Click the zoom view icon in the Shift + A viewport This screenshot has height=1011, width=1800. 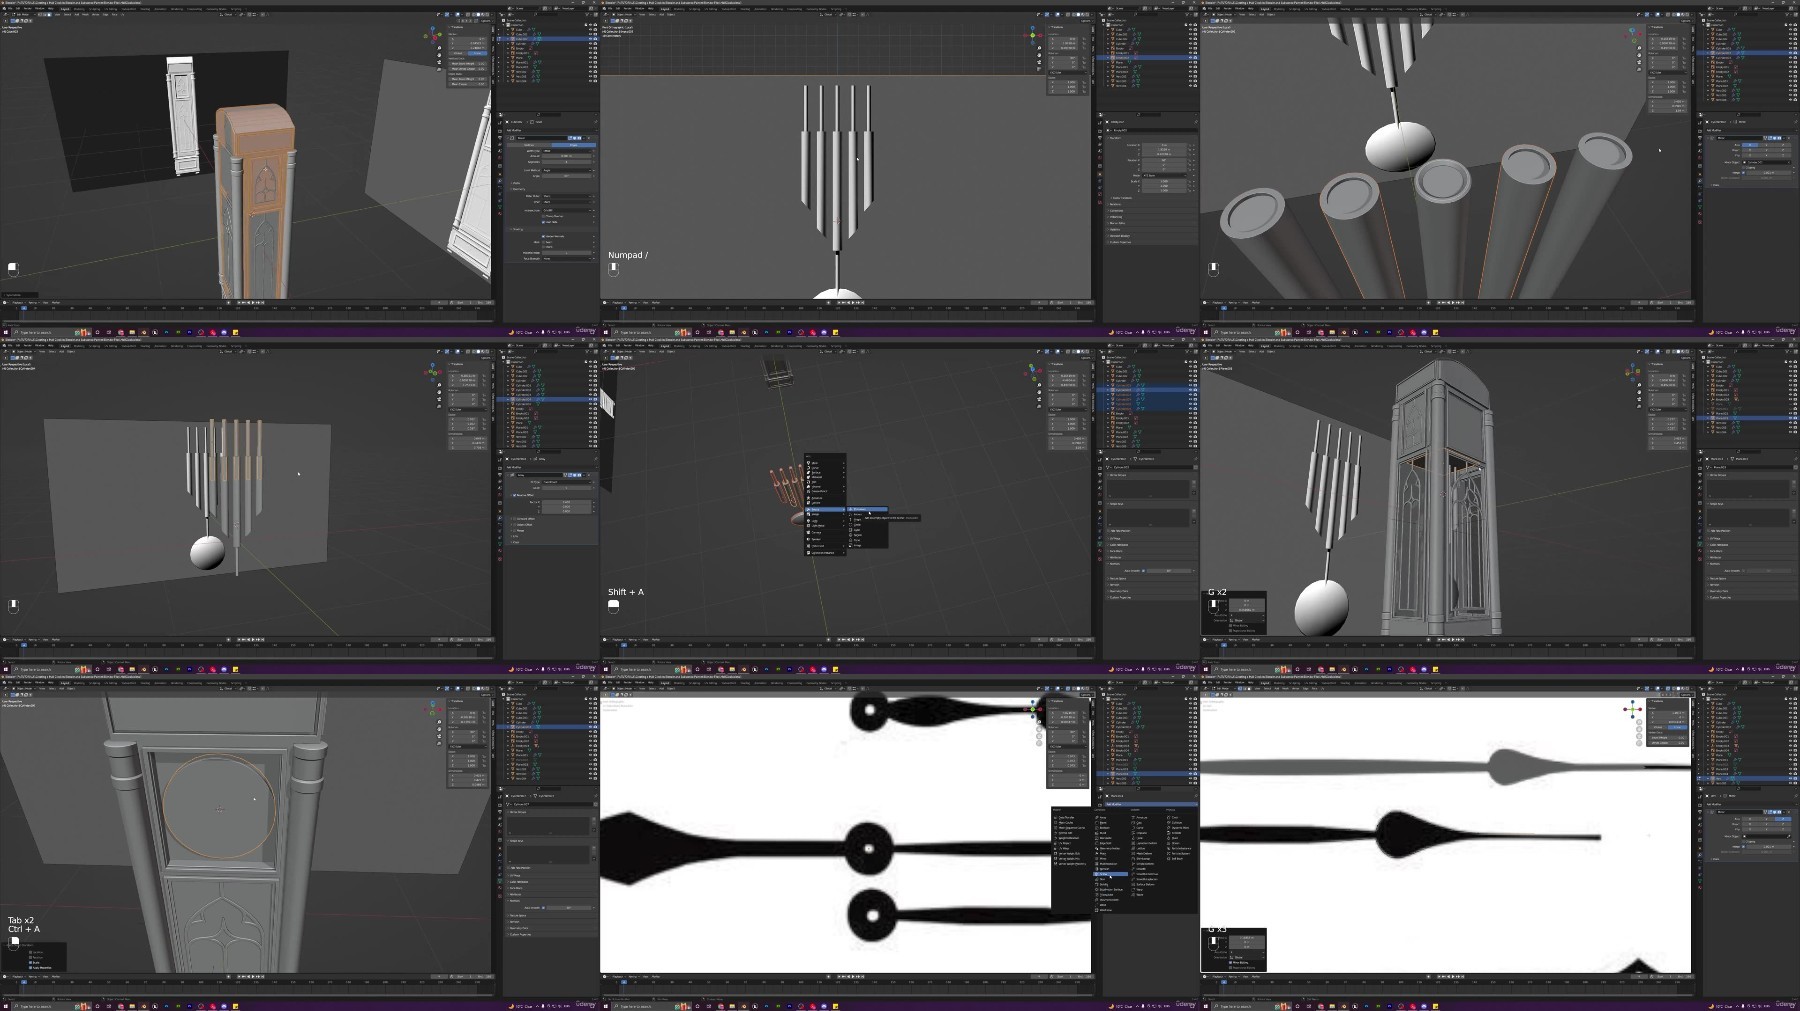(1039, 385)
